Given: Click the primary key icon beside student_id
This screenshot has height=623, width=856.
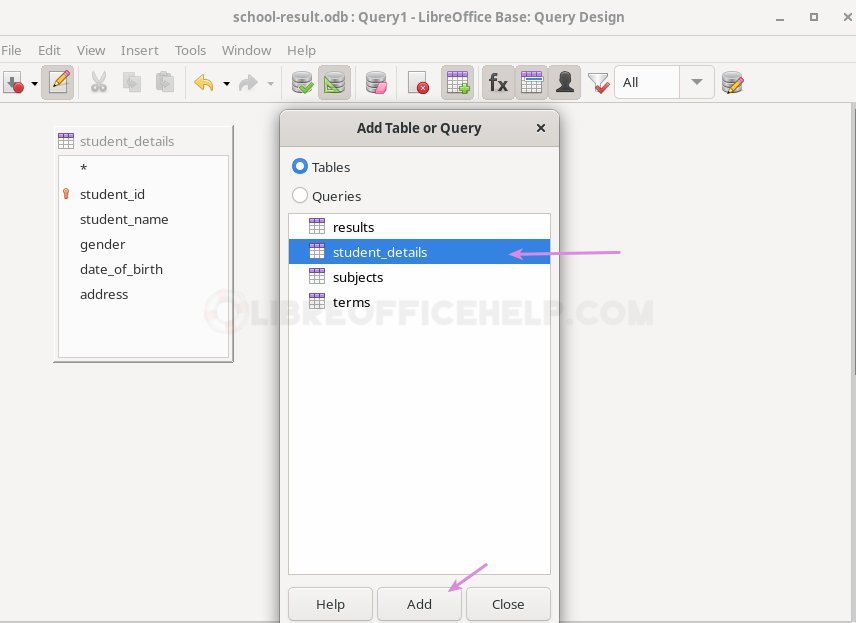Looking at the screenshot, I should (x=66, y=194).
